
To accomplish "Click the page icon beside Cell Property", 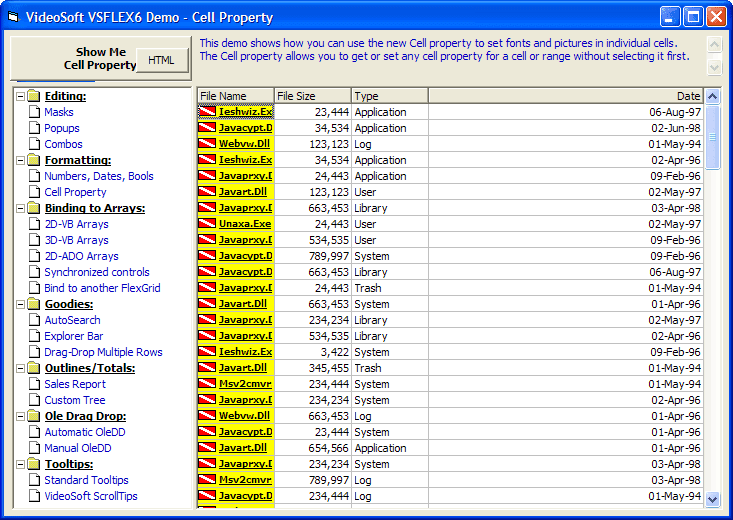I will [34, 192].
